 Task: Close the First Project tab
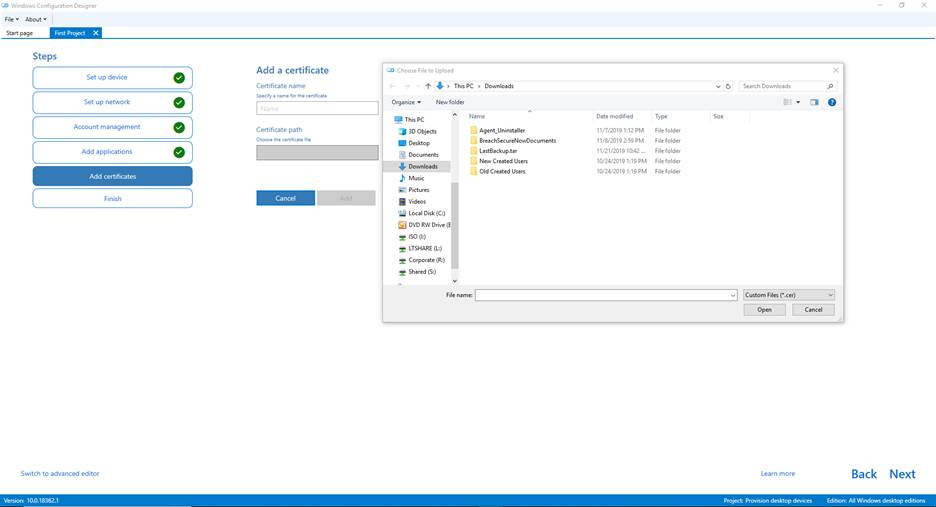tap(96, 33)
